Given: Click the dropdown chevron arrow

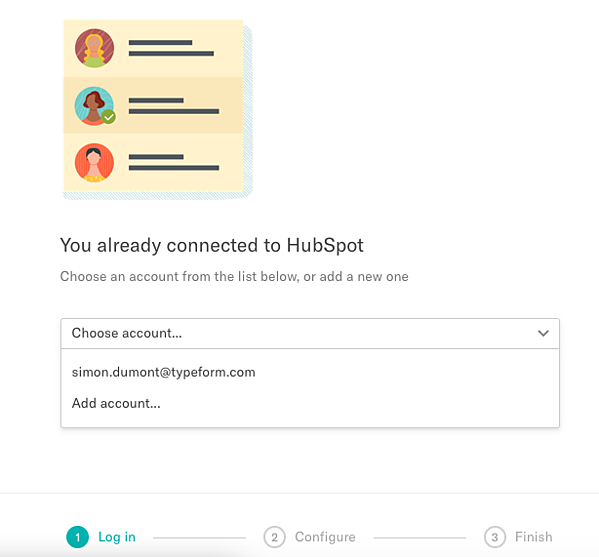Looking at the screenshot, I should (x=543, y=333).
